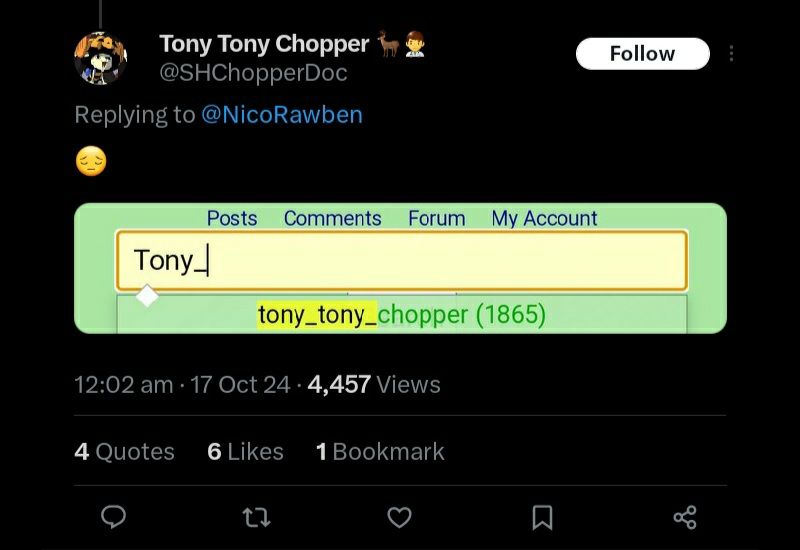Open the @SHChopperDoc handle

253,73
